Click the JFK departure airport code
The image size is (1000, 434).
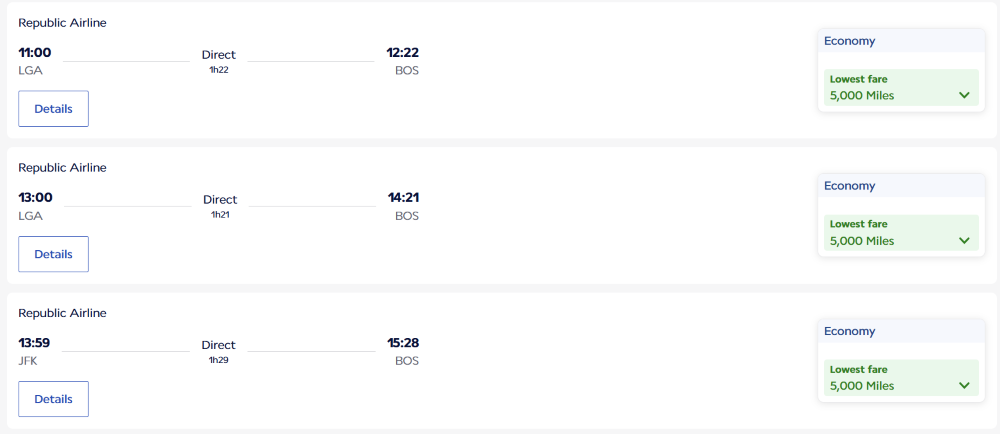click(x=28, y=361)
